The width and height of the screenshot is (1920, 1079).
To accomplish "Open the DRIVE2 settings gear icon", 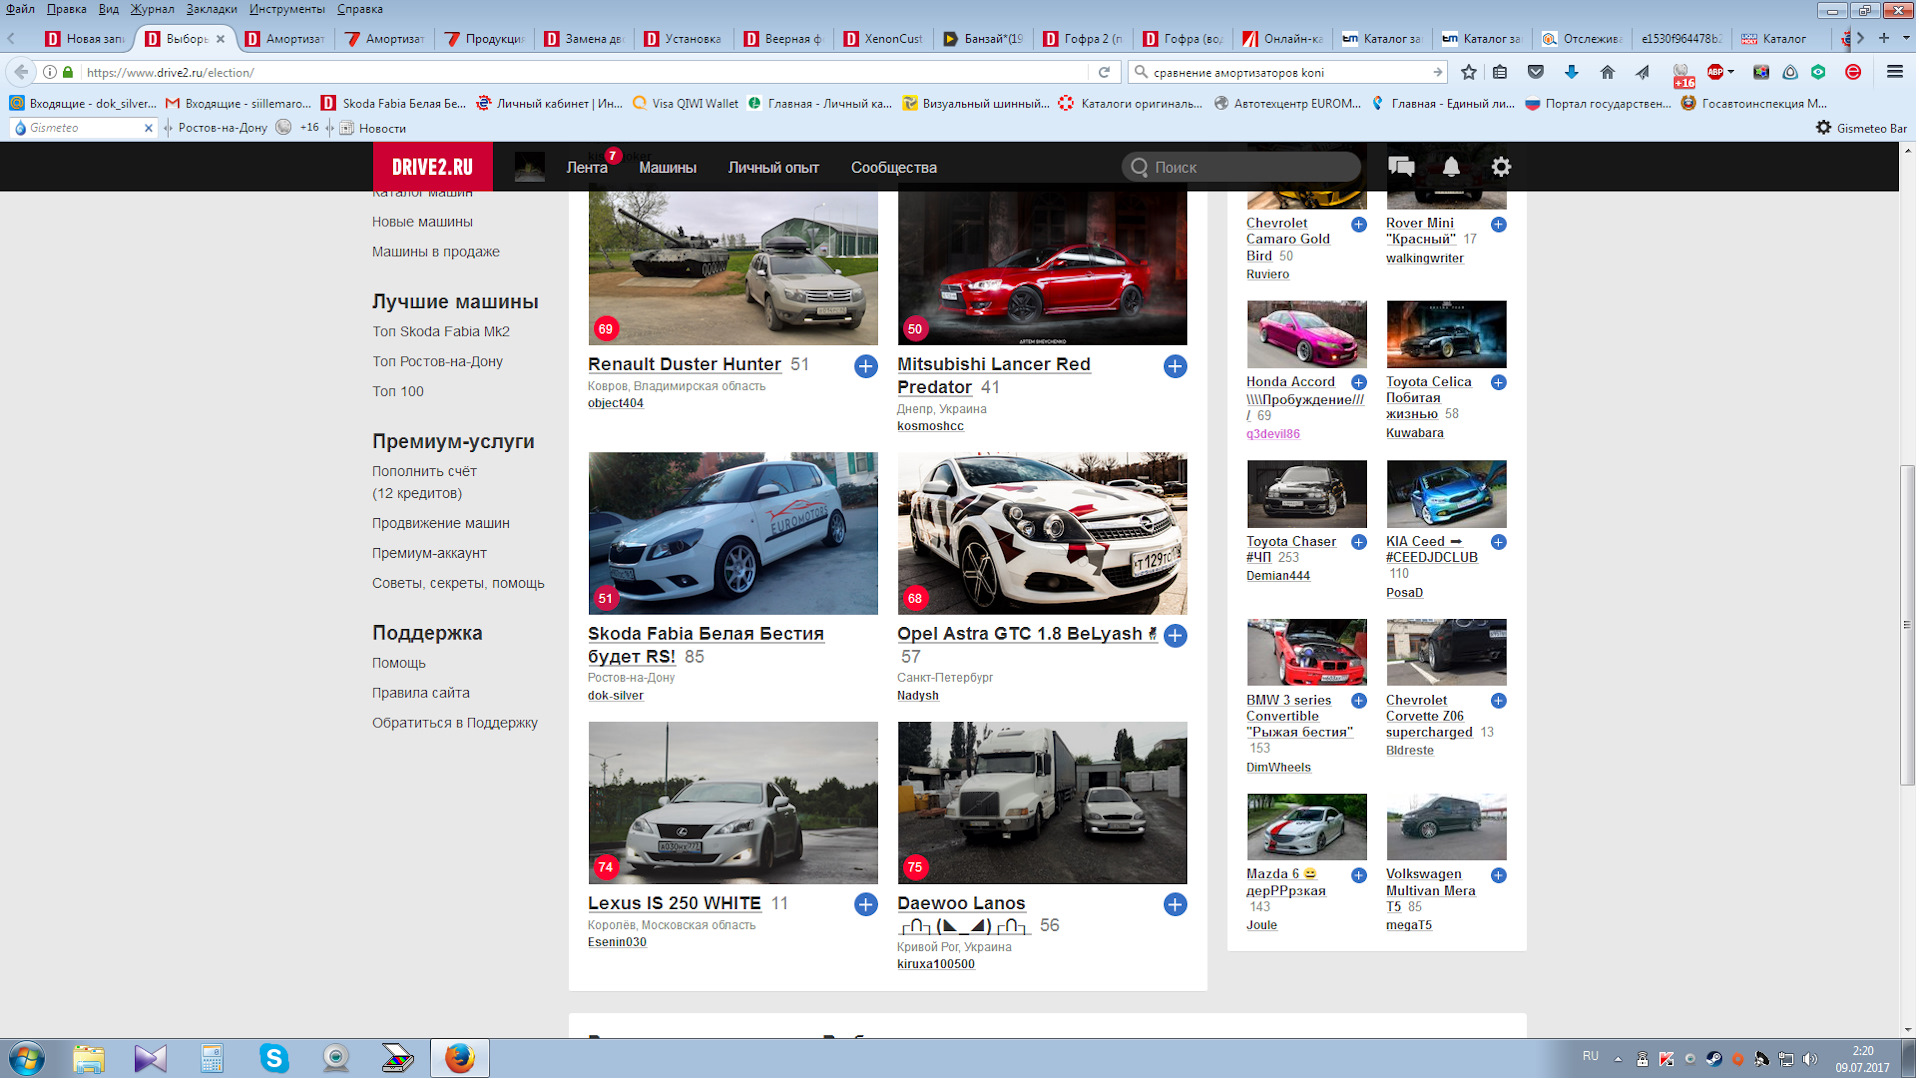I will (1501, 167).
